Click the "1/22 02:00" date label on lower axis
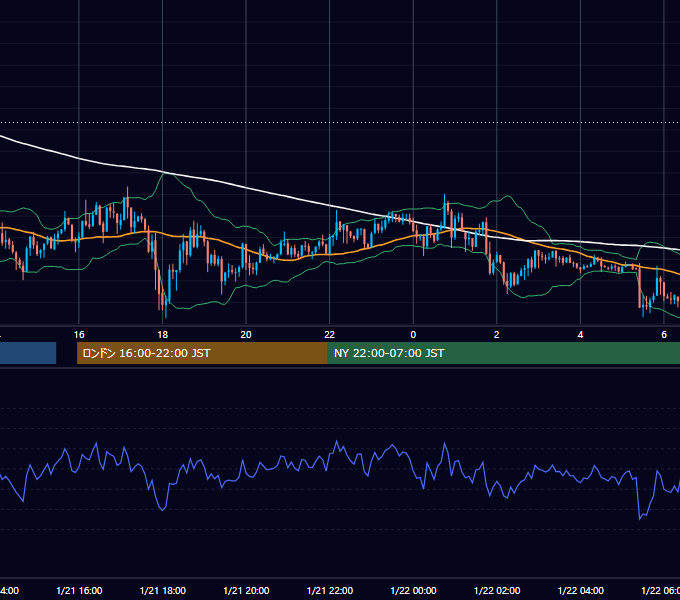This screenshot has height=600, width=680. click(x=497, y=590)
